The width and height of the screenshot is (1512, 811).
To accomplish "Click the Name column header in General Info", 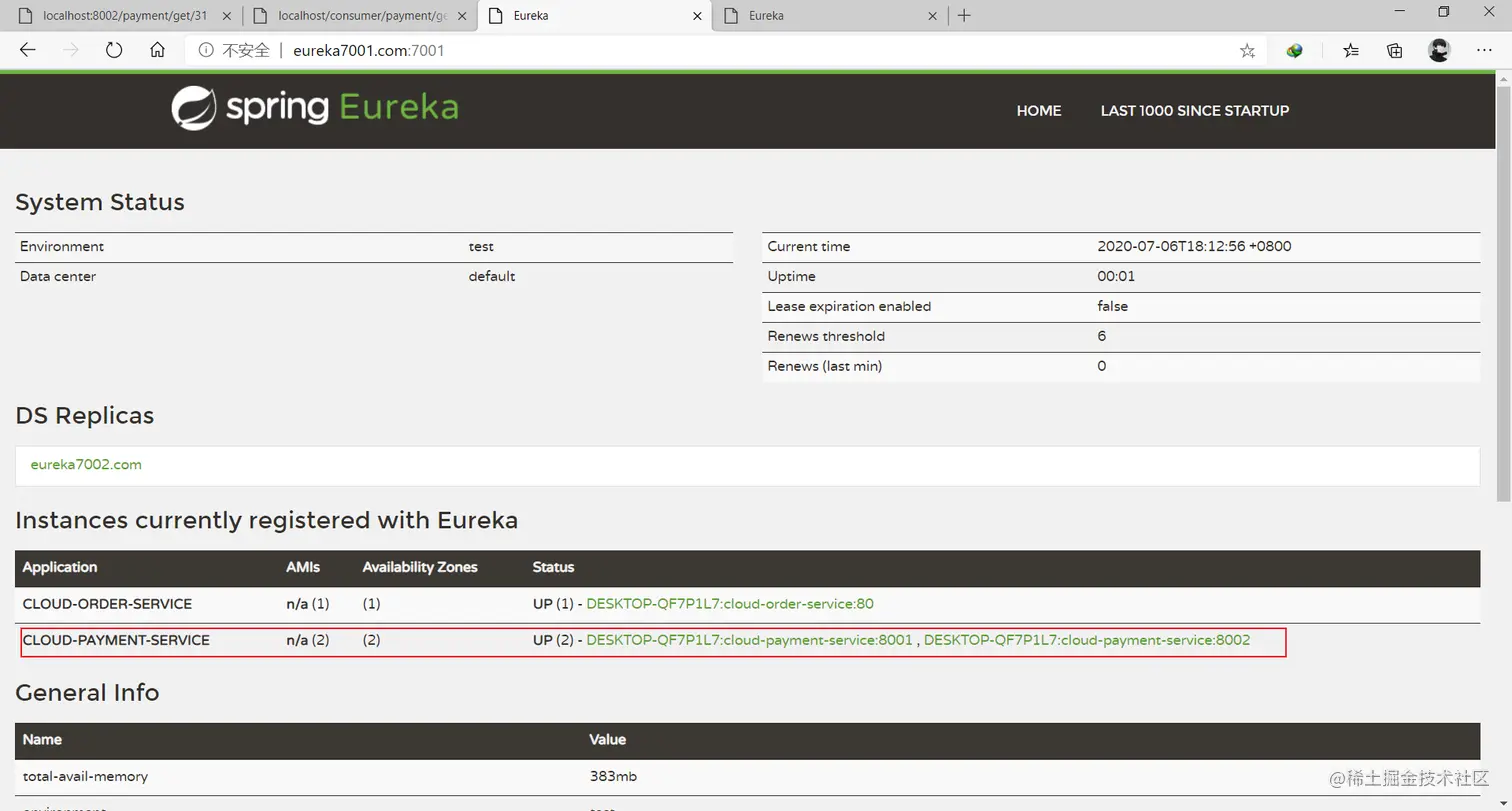I will (42, 740).
